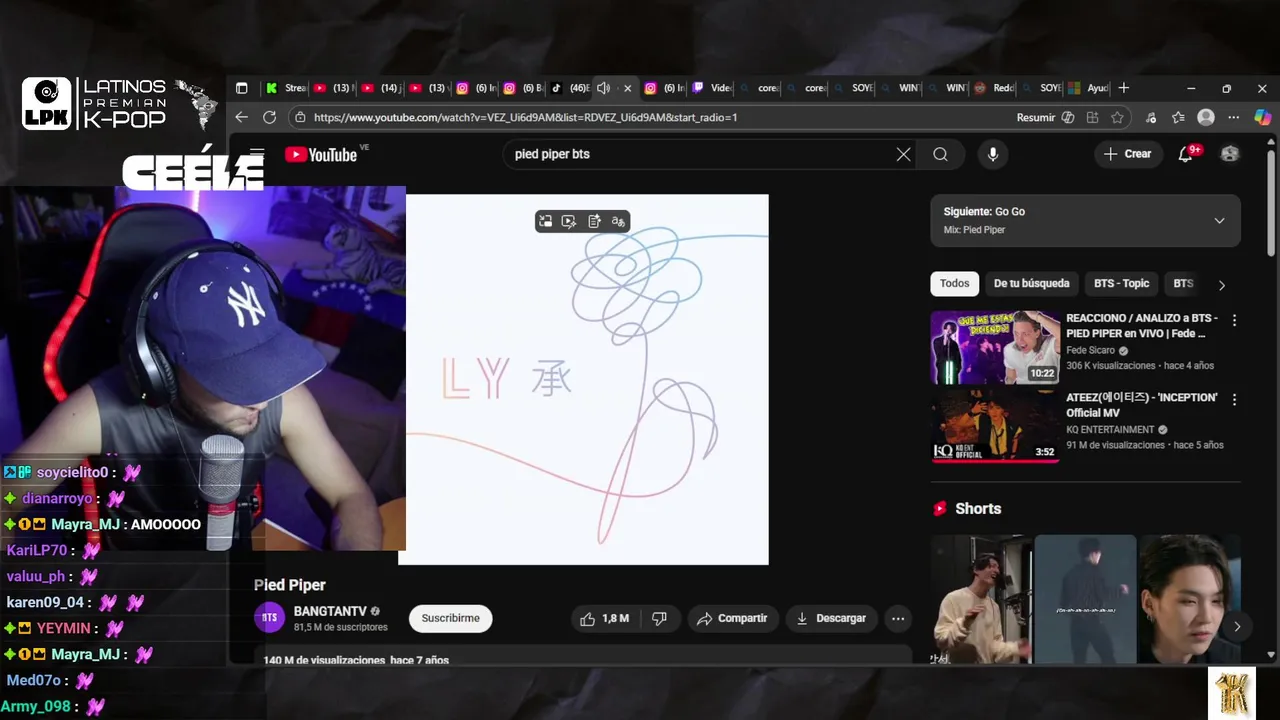Switch to the TikTok (46) tab
1280x720 pixels.
pyautogui.click(x=570, y=88)
